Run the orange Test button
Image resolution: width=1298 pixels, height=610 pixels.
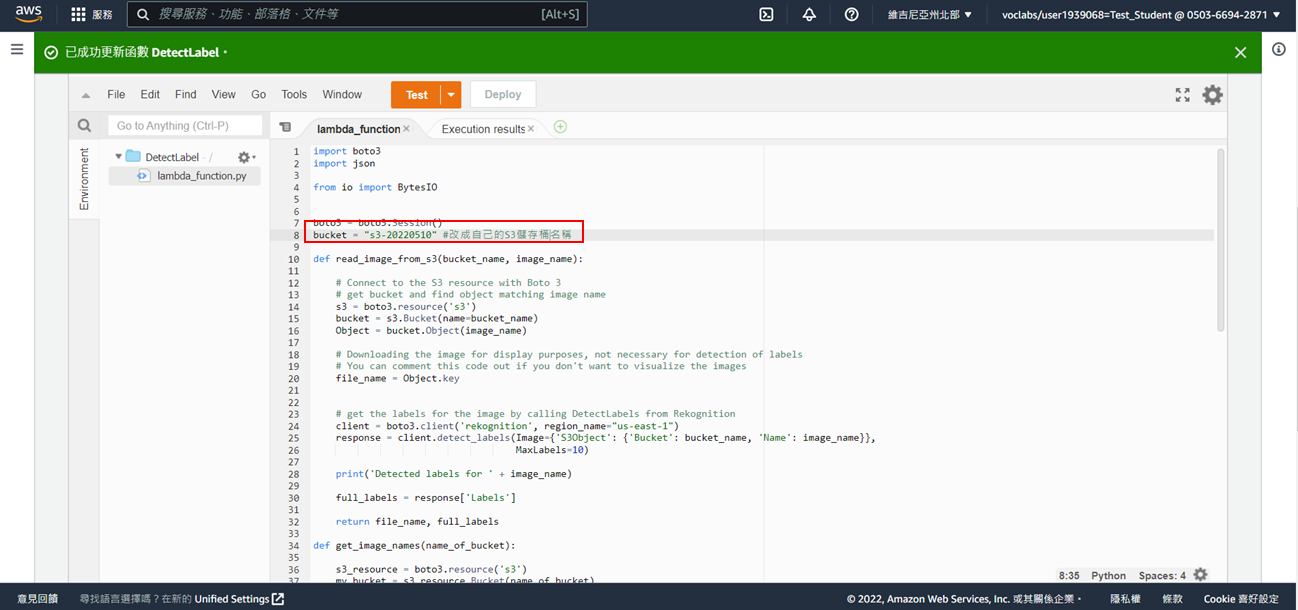[417, 95]
